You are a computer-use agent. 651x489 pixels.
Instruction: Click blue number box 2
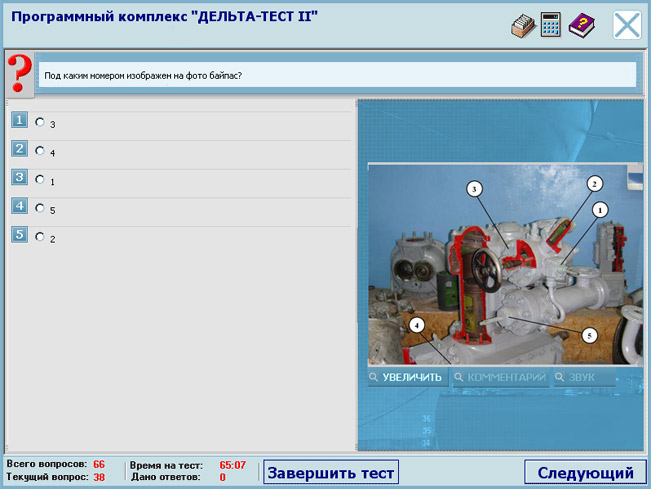19,149
